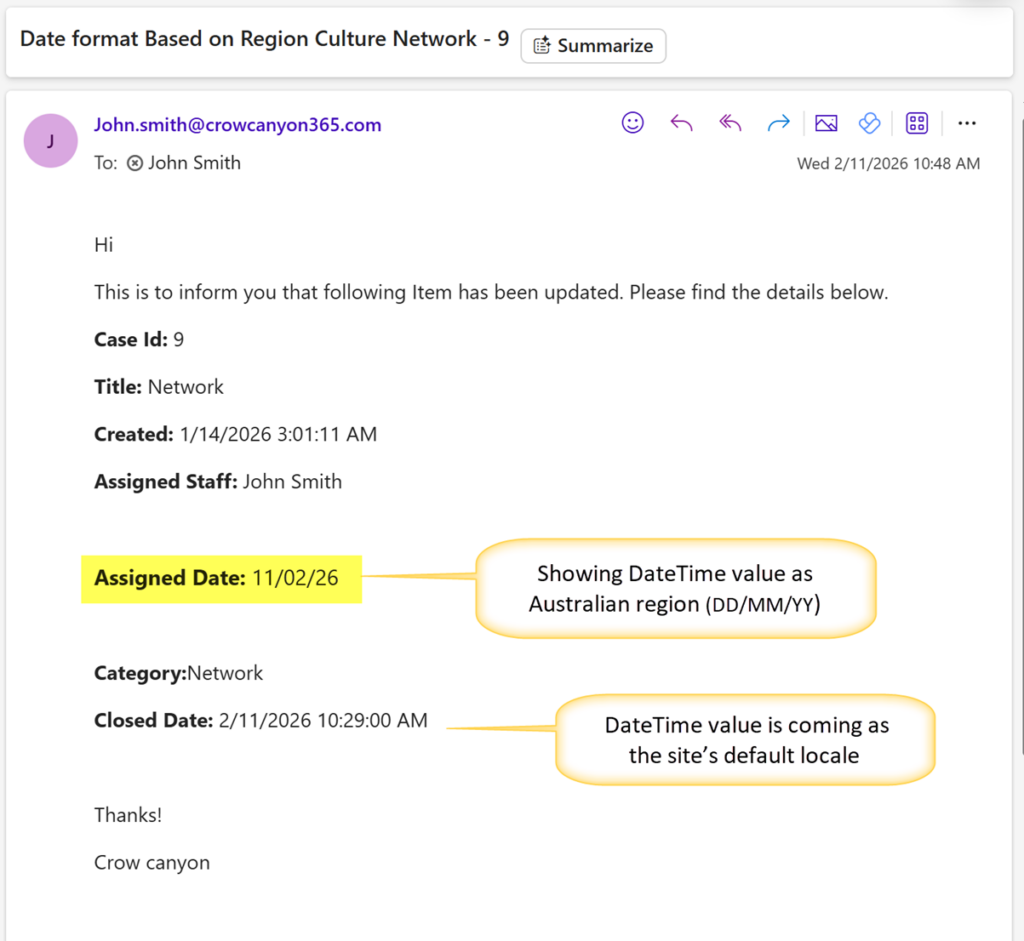Click the Summarize button
The image size is (1024, 941).
pos(593,46)
